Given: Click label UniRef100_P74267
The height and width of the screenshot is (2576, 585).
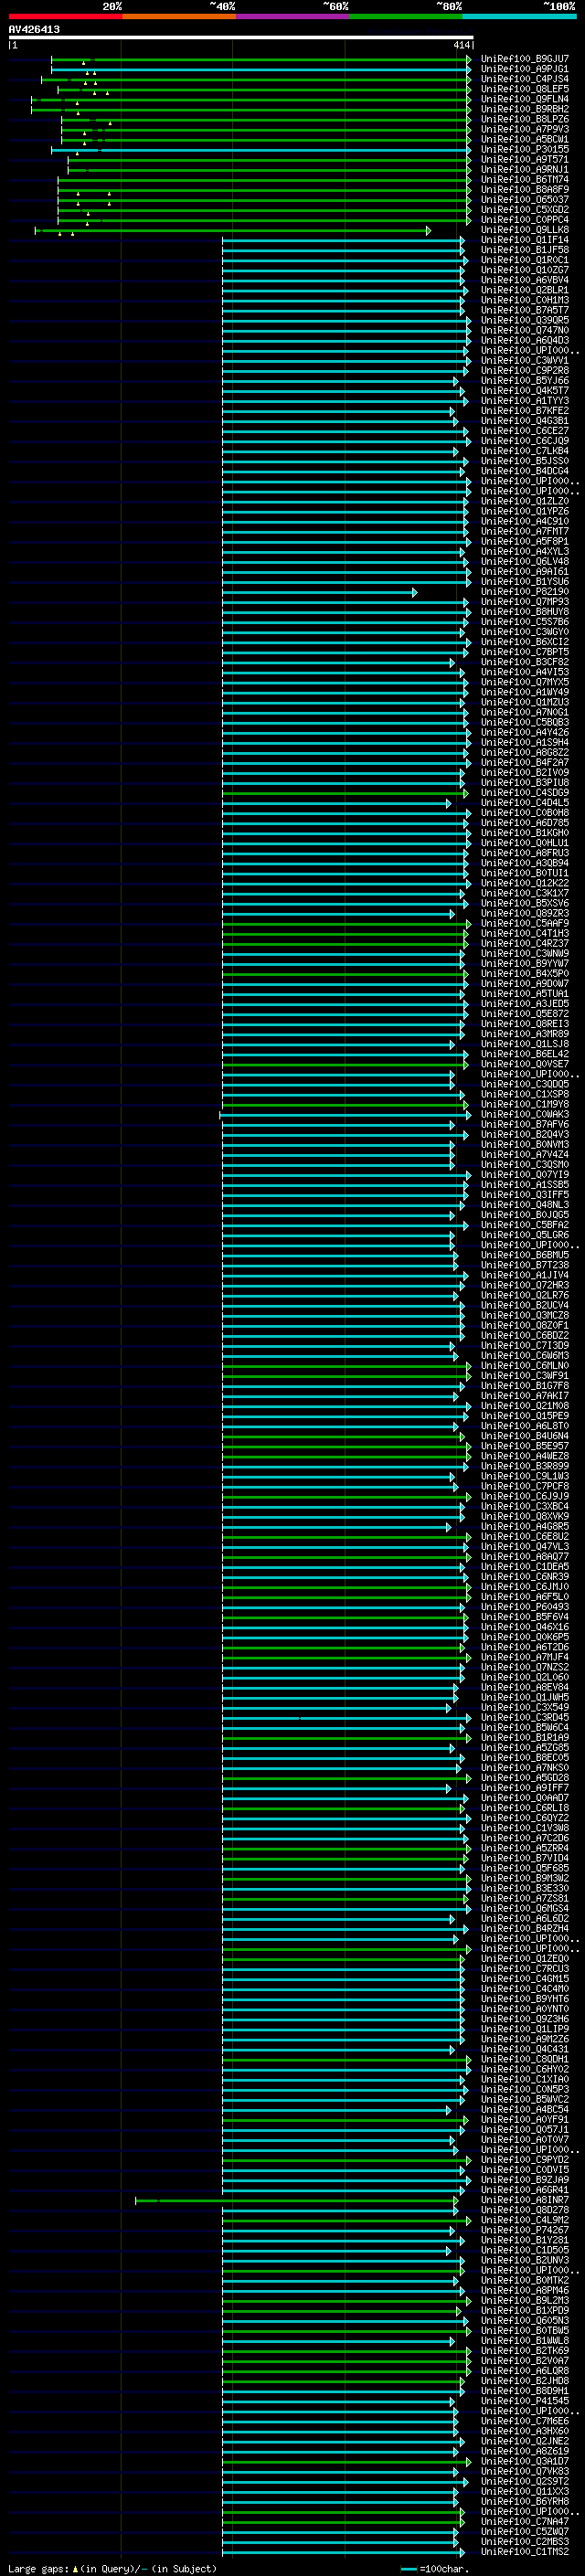Looking at the screenshot, I should 525,2230.
